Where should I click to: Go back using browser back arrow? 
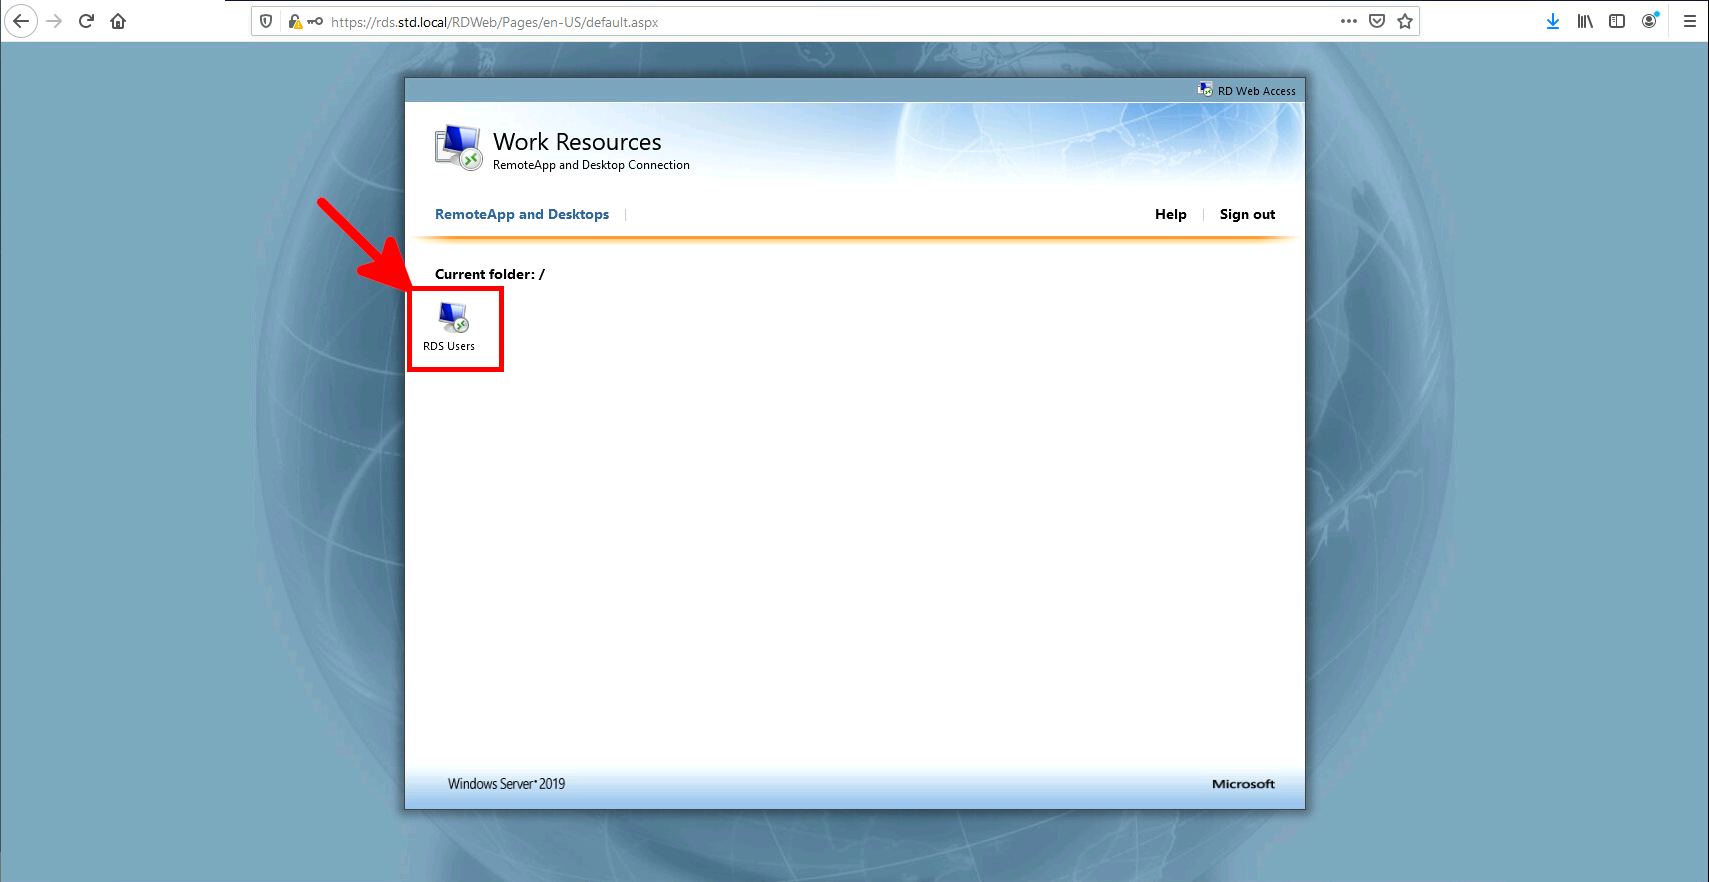21,21
